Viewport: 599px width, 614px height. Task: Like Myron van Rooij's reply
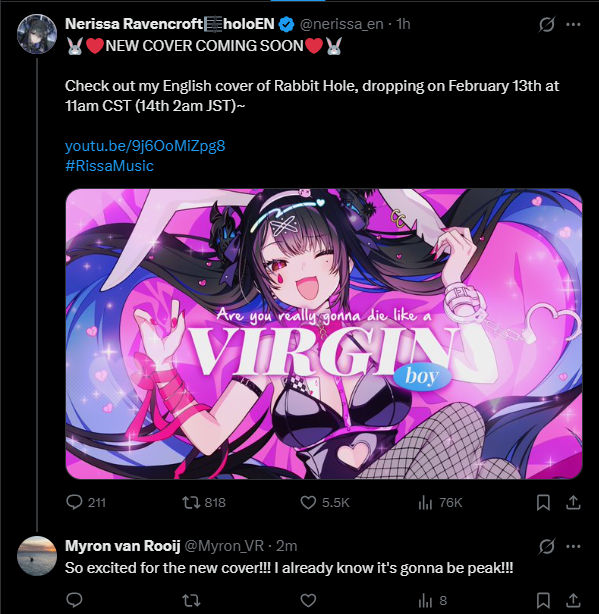coord(308,600)
